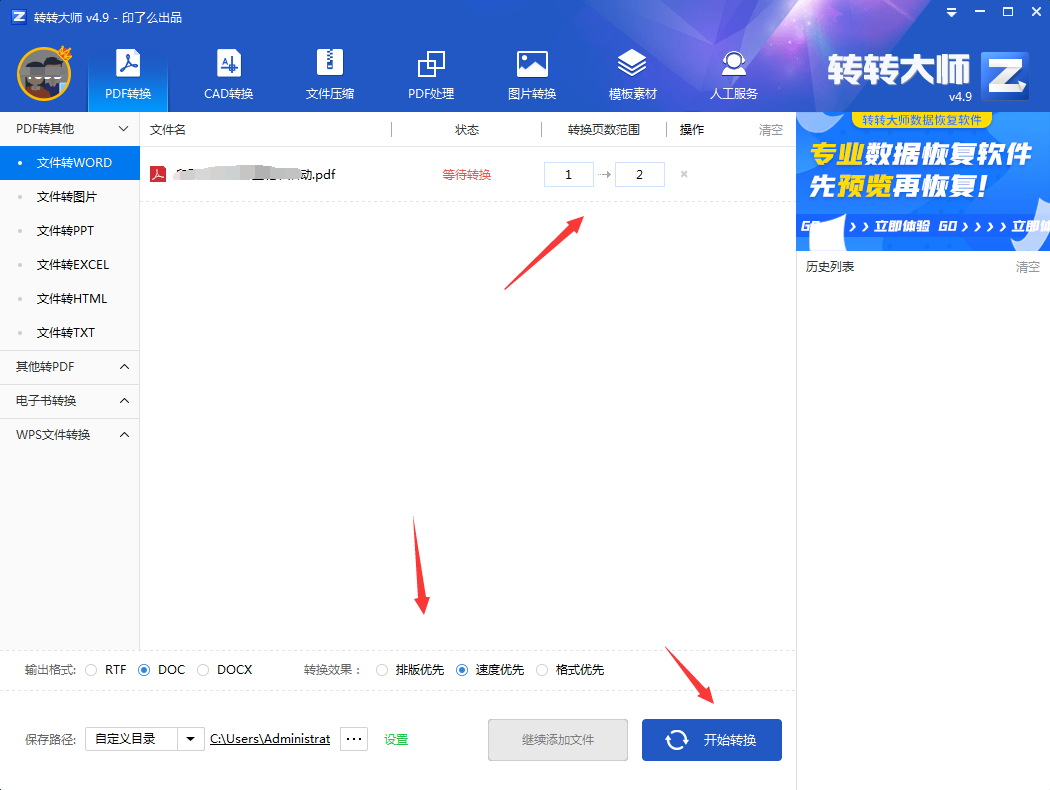
Task: Click the 历史列表 heading
Action: [x=830, y=267]
